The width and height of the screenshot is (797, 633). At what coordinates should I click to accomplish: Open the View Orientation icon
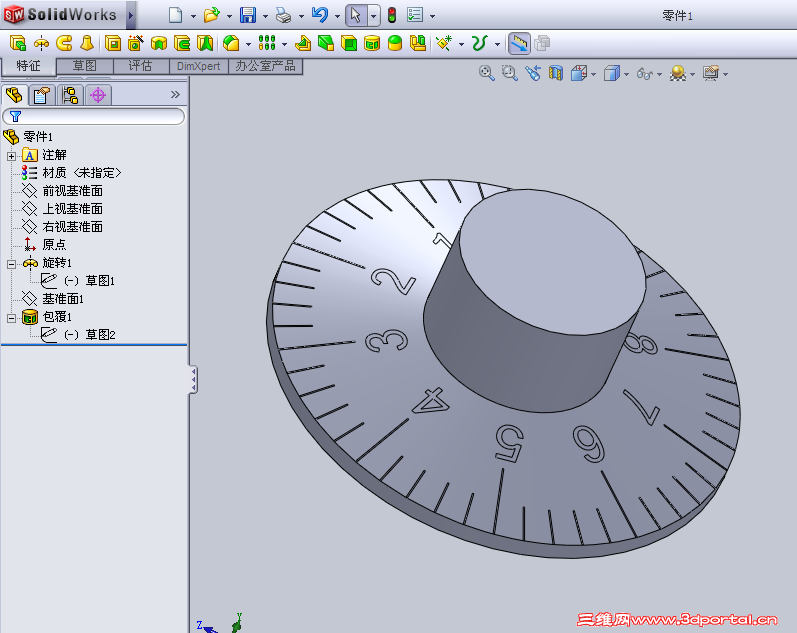(x=579, y=74)
